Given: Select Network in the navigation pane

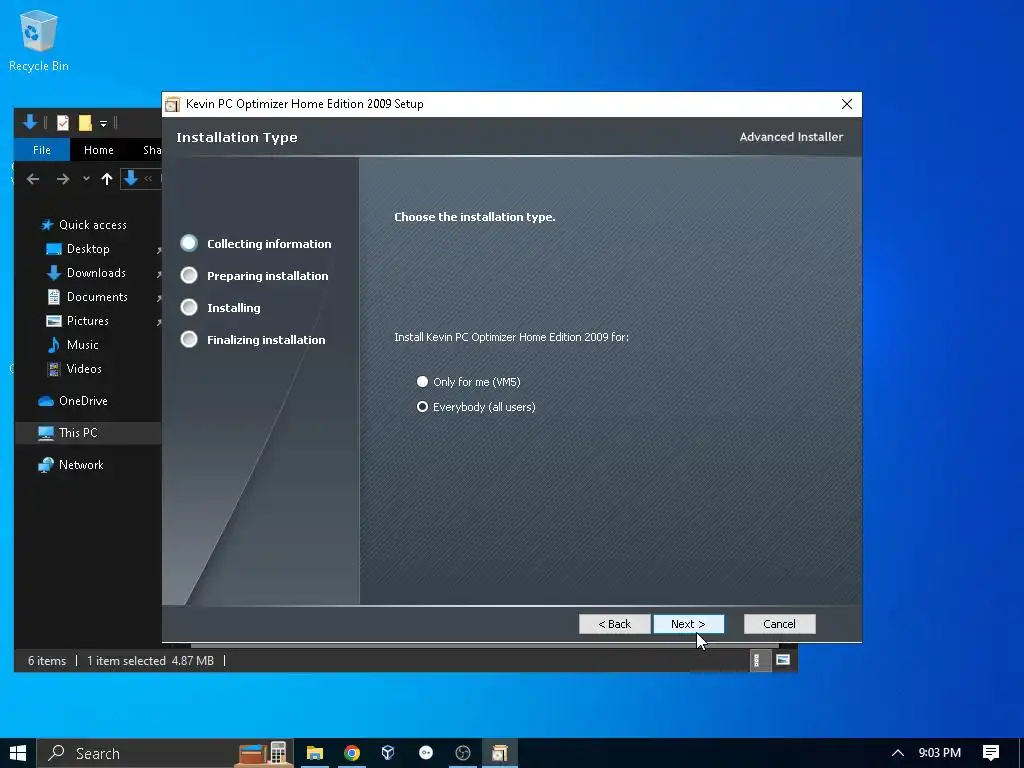Looking at the screenshot, I should pyautogui.click(x=81, y=465).
